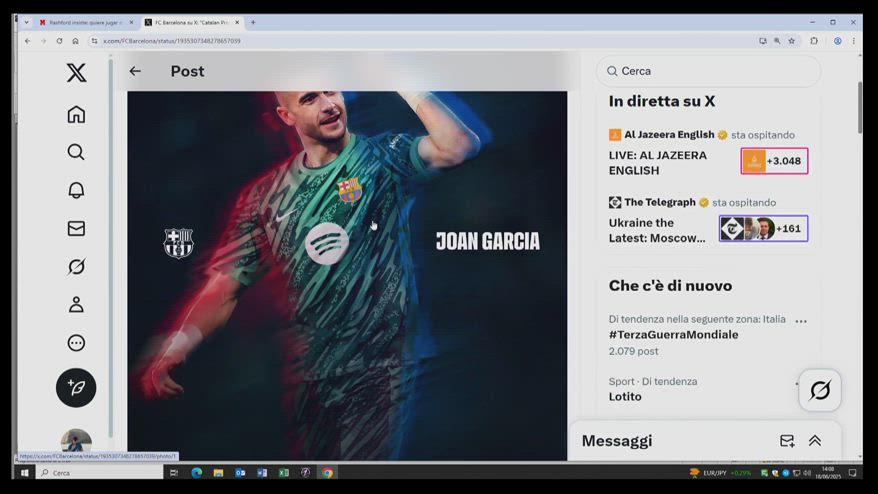Open Grok from the left sidebar

pyautogui.click(x=76, y=267)
